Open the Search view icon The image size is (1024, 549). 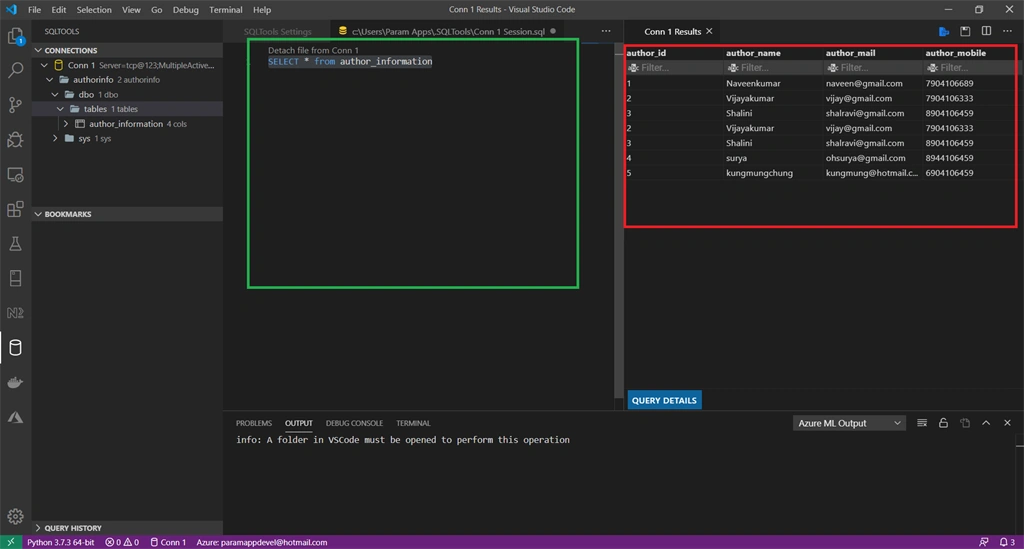pos(15,70)
